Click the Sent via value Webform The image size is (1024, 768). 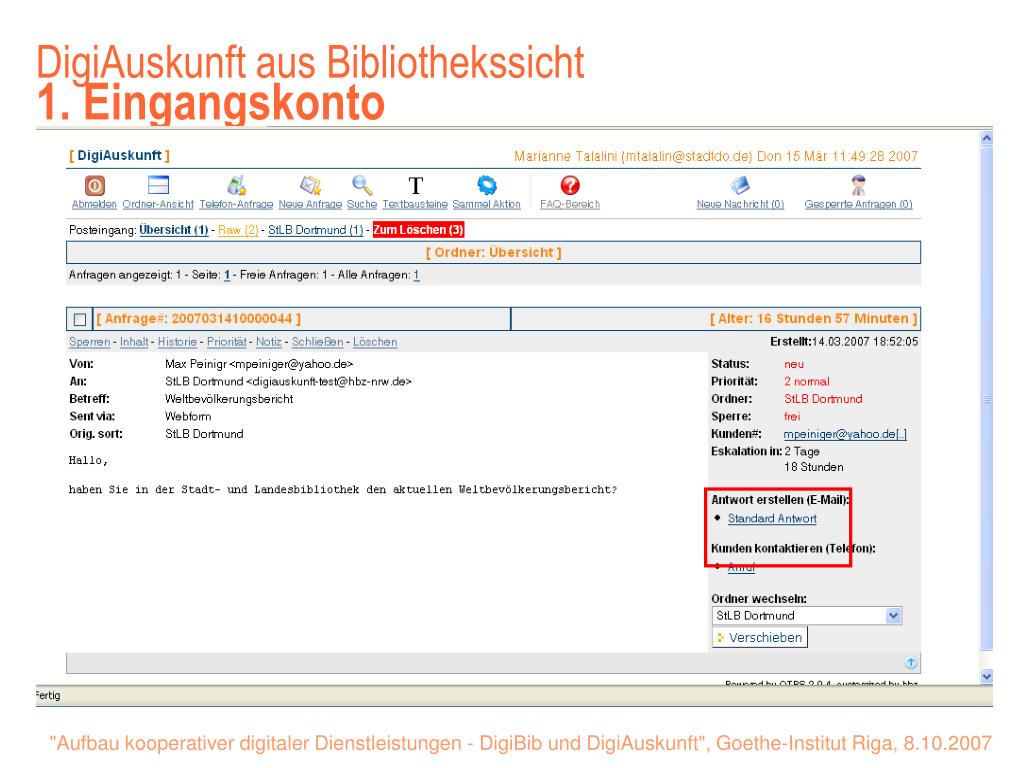click(188, 417)
